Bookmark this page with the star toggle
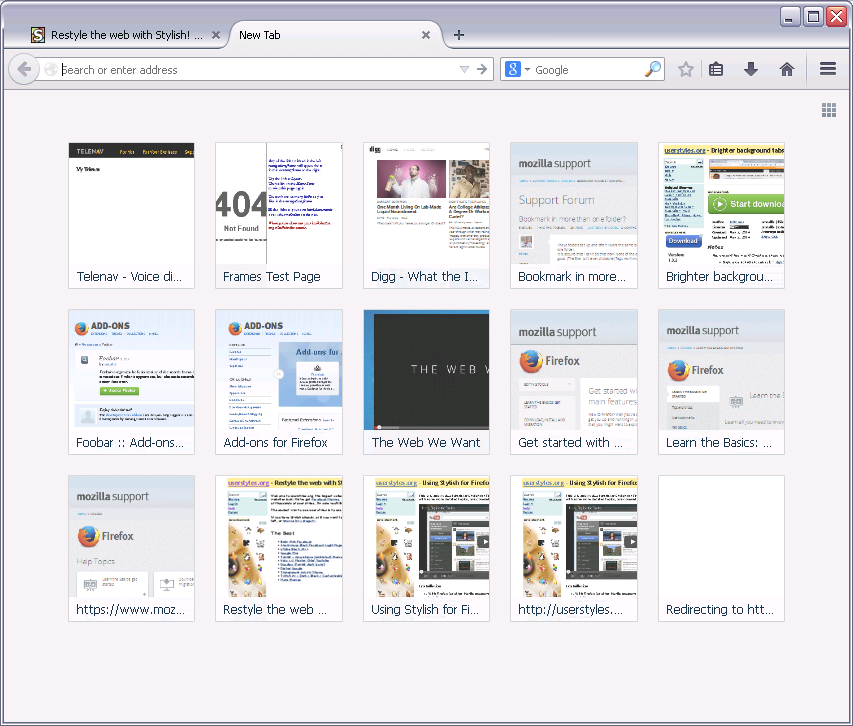The image size is (853, 726). 684,68
